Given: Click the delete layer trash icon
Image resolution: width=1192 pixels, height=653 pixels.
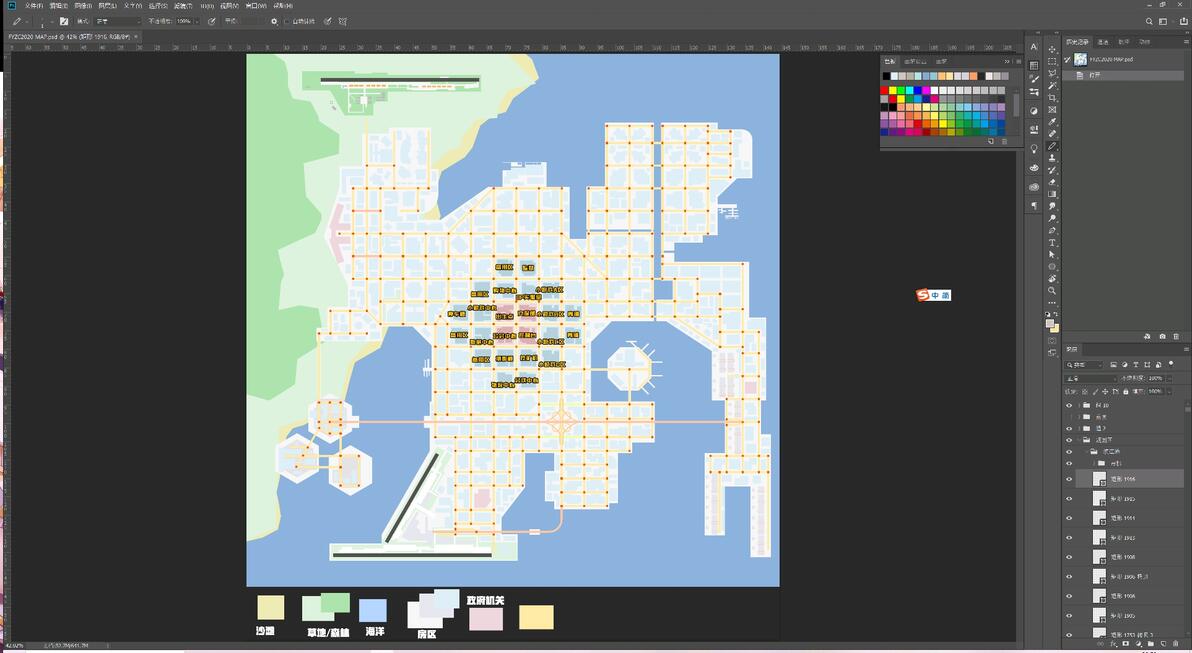Looking at the screenshot, I should tap(1176, 644).
